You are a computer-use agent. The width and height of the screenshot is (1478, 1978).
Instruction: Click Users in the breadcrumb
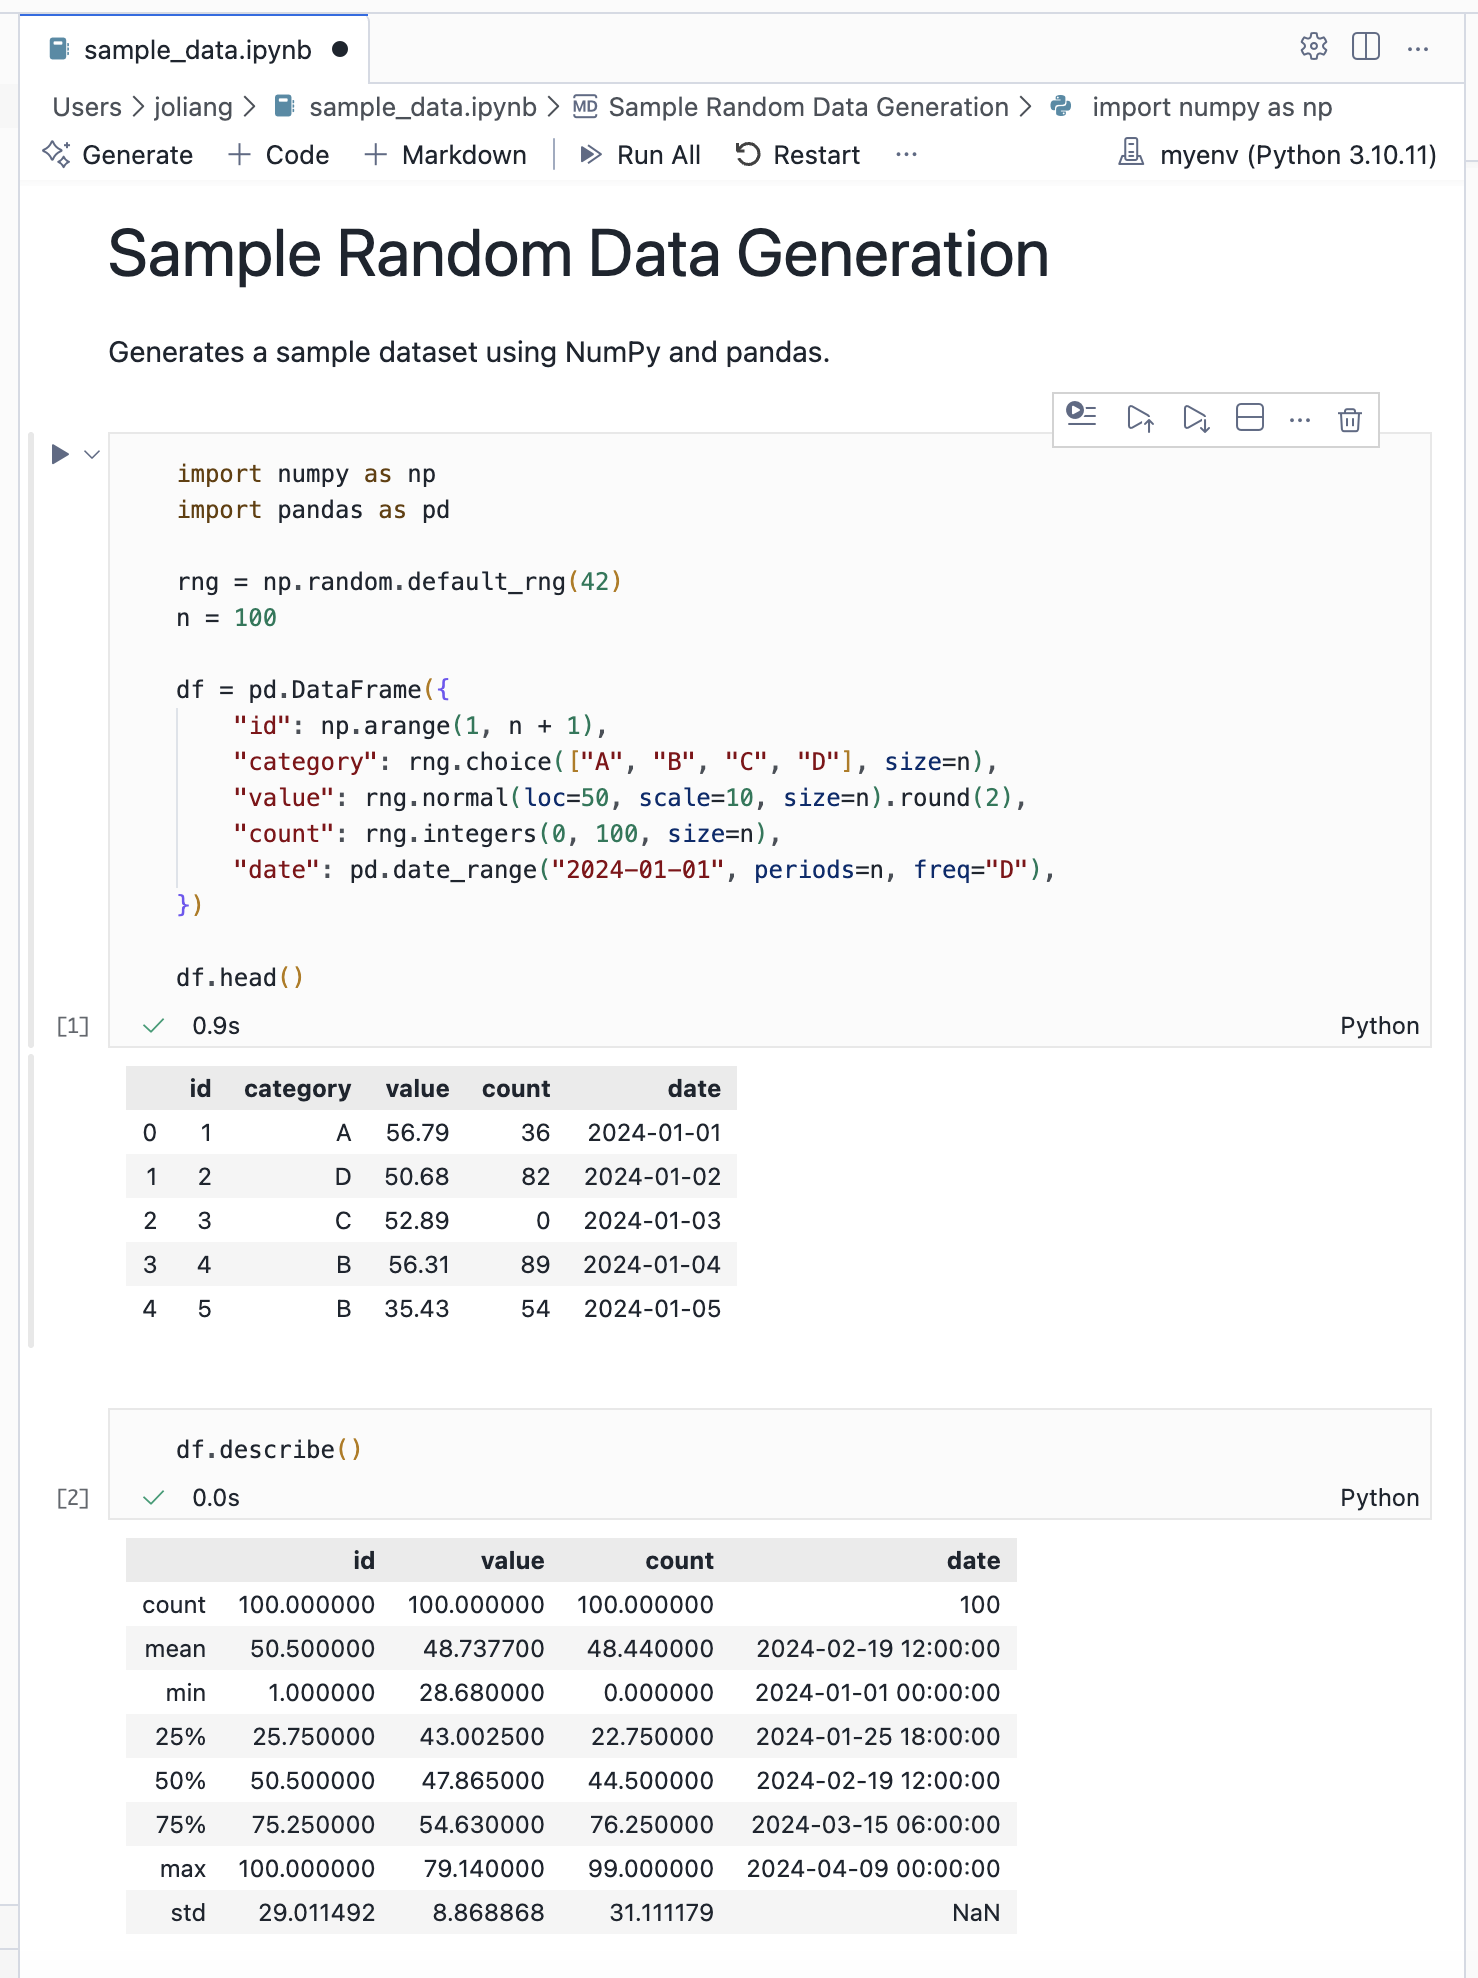click(x=87, y=107)
